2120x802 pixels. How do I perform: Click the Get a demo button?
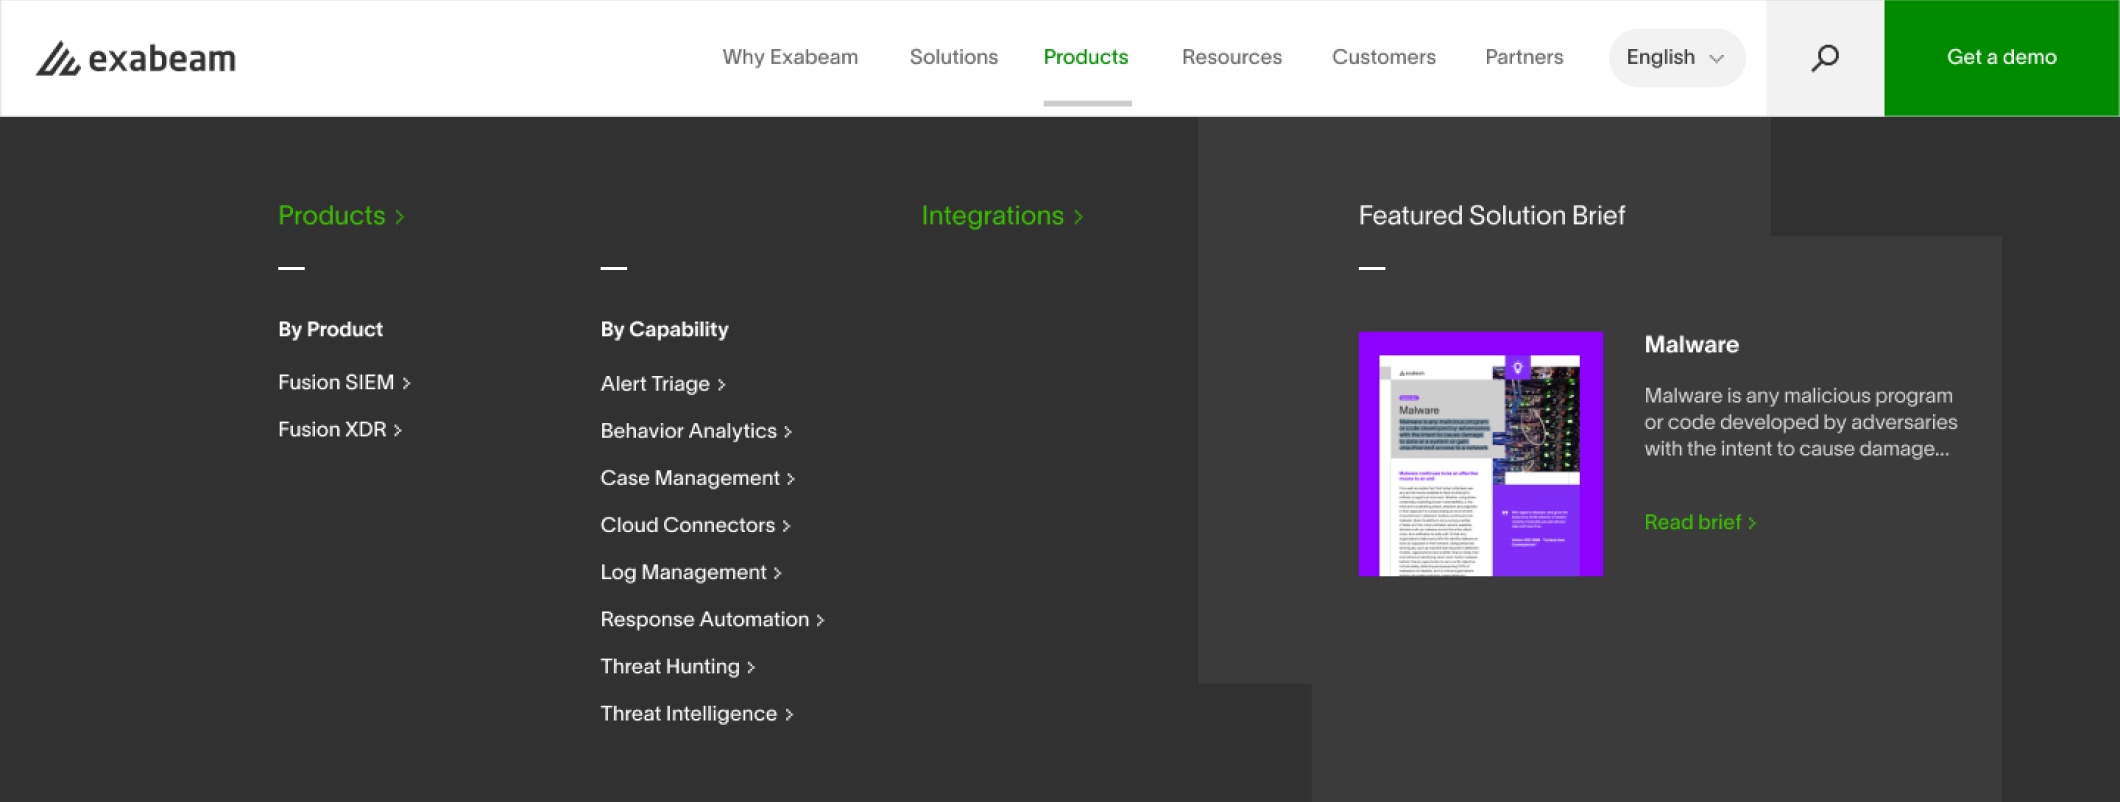point(2002,58)
